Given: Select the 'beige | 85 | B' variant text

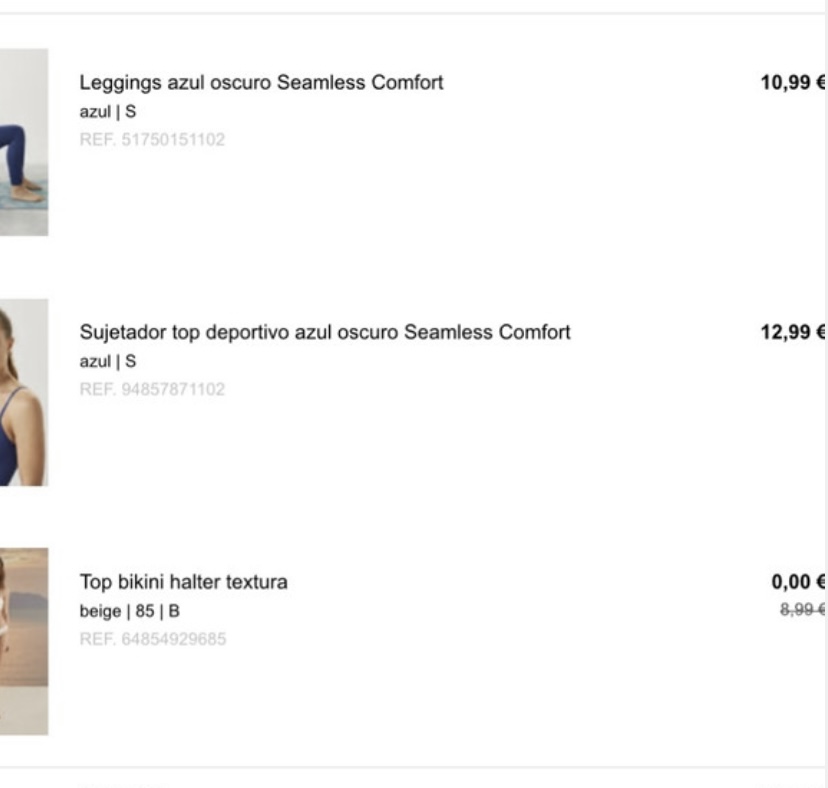Looking at the screenshot, I should click(130, 611).
